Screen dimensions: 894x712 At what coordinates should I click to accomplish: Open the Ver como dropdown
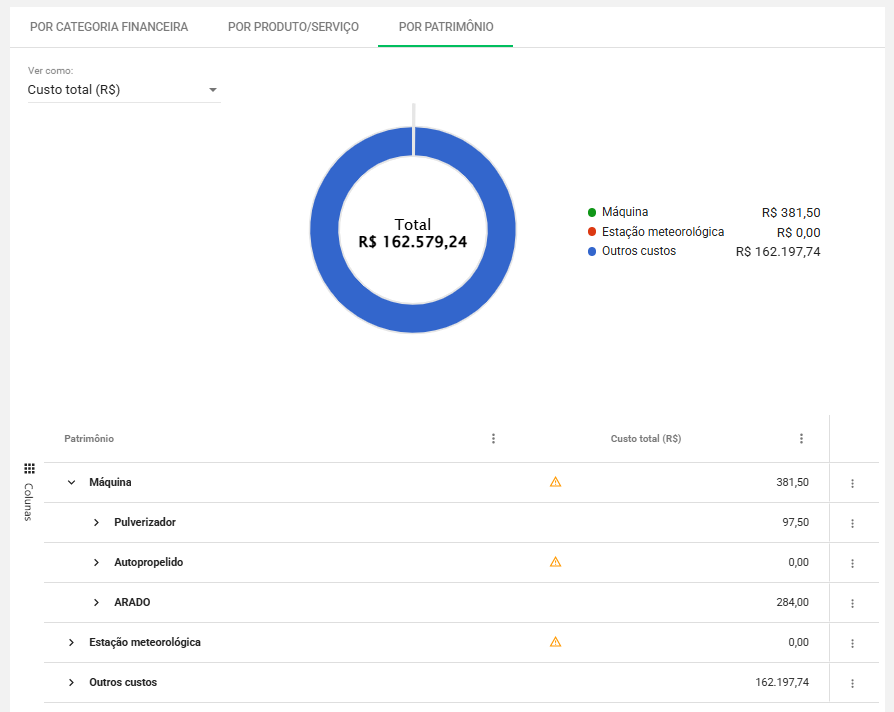[123, 90]
